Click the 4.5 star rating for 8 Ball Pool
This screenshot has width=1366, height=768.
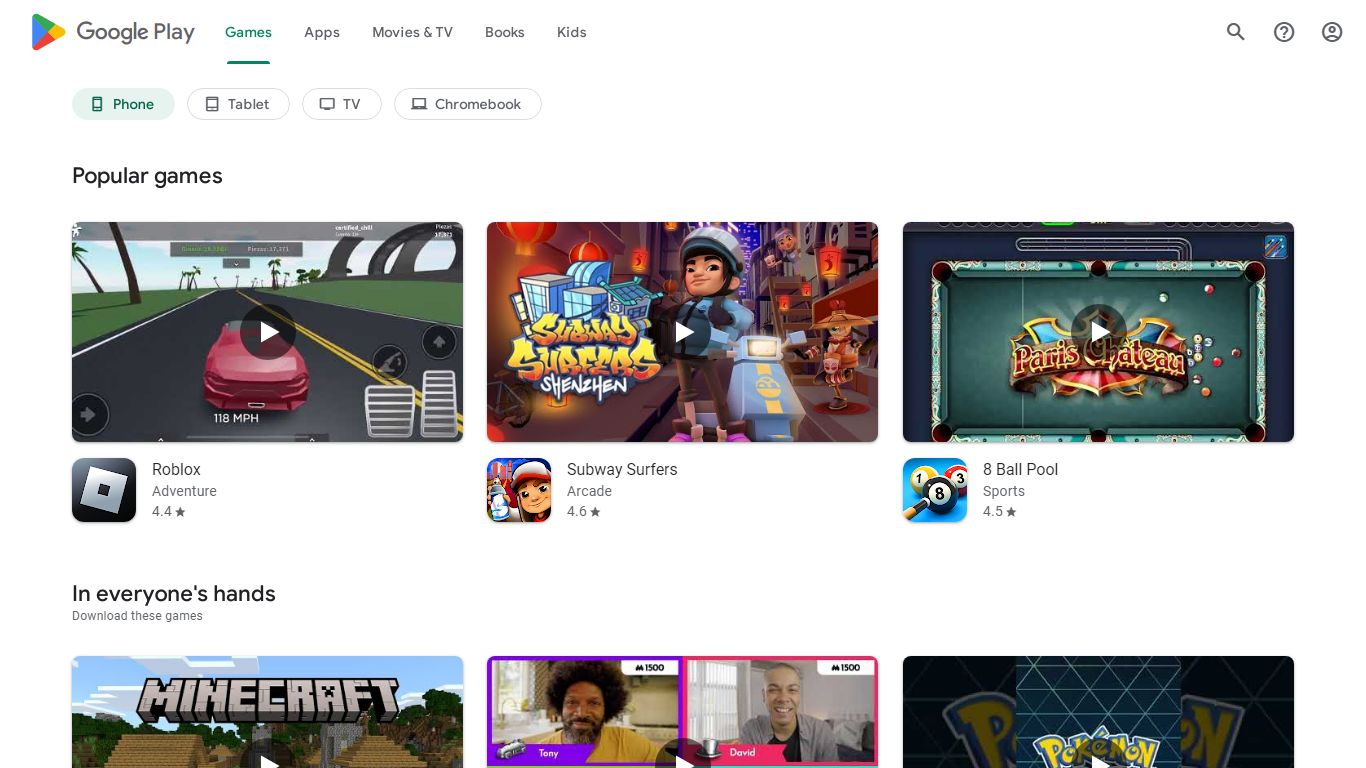(x=1000, y=511)
